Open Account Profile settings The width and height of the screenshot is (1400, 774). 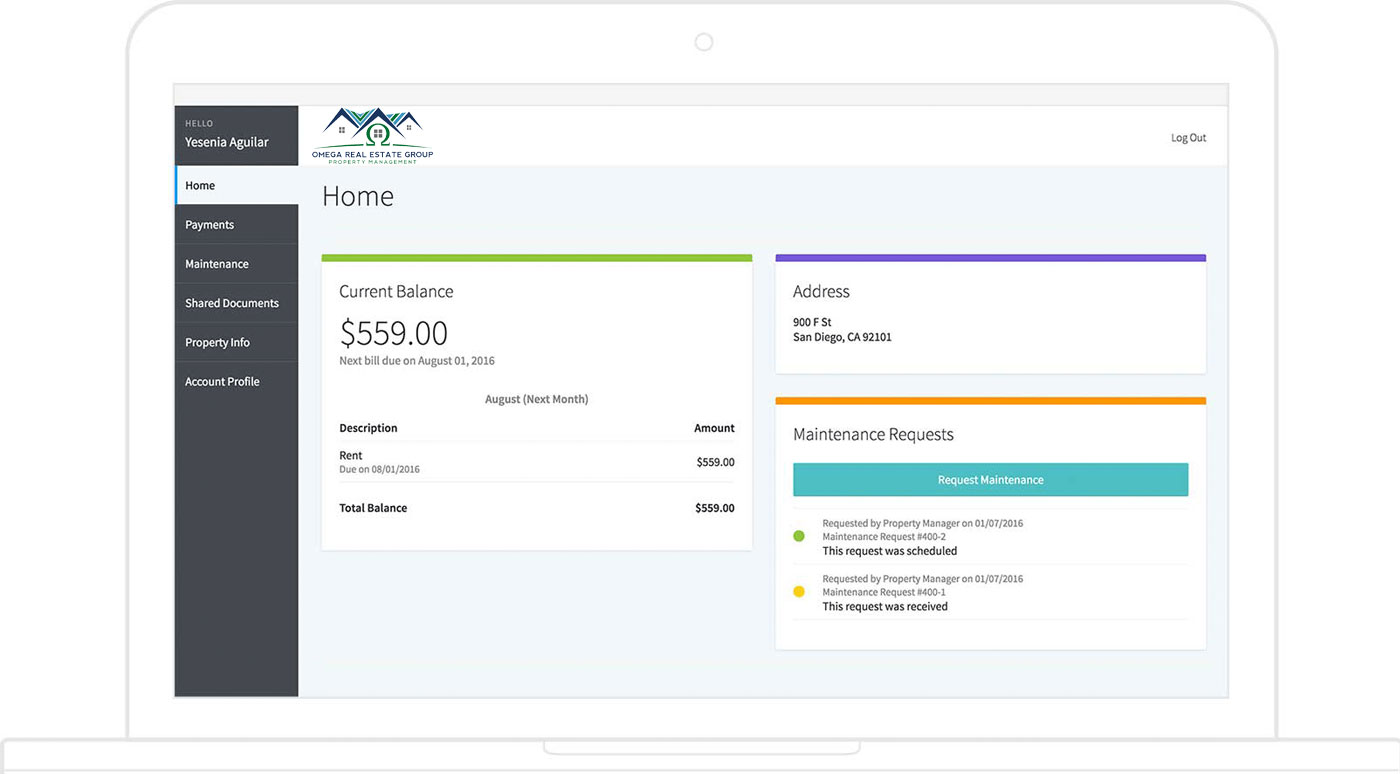pos(237,381)
